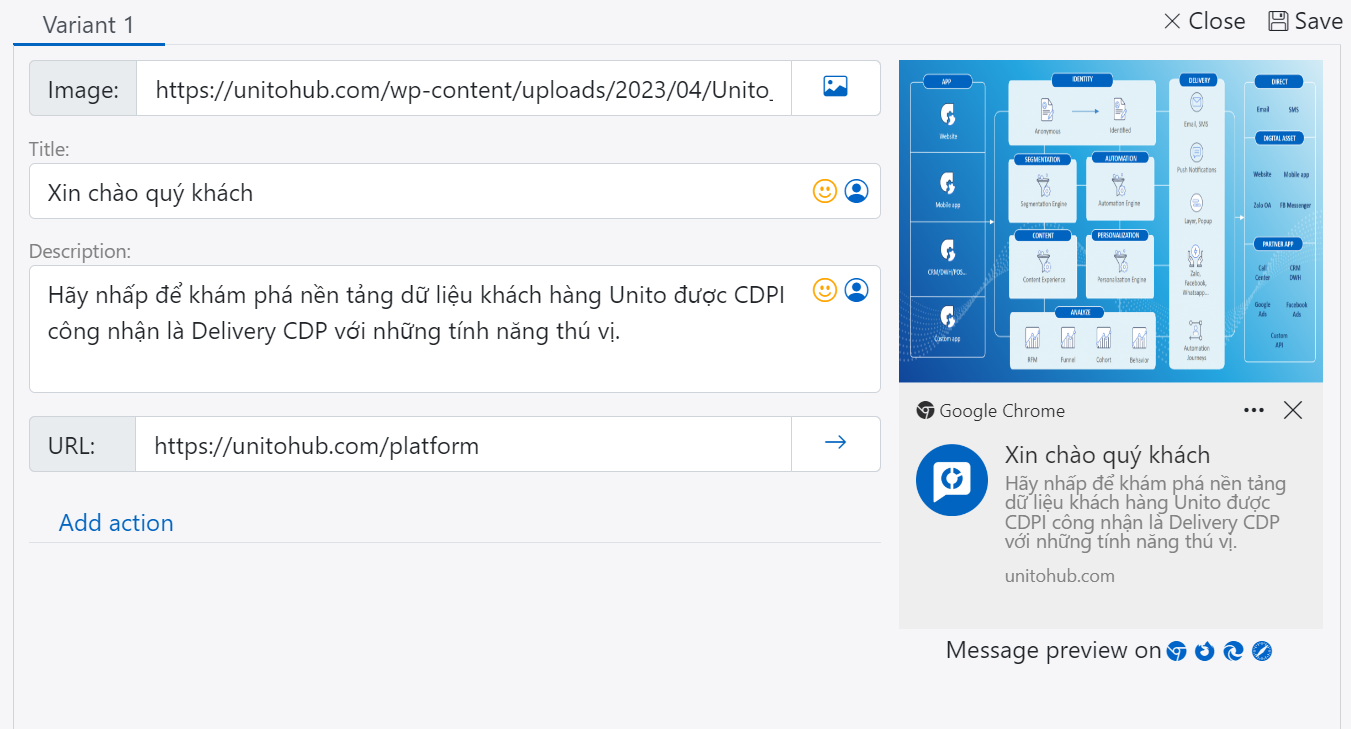Viewport: 1351px width, 729px height.
Task: Open notification preview three-dot options menu
Action: click(1253, 410)
